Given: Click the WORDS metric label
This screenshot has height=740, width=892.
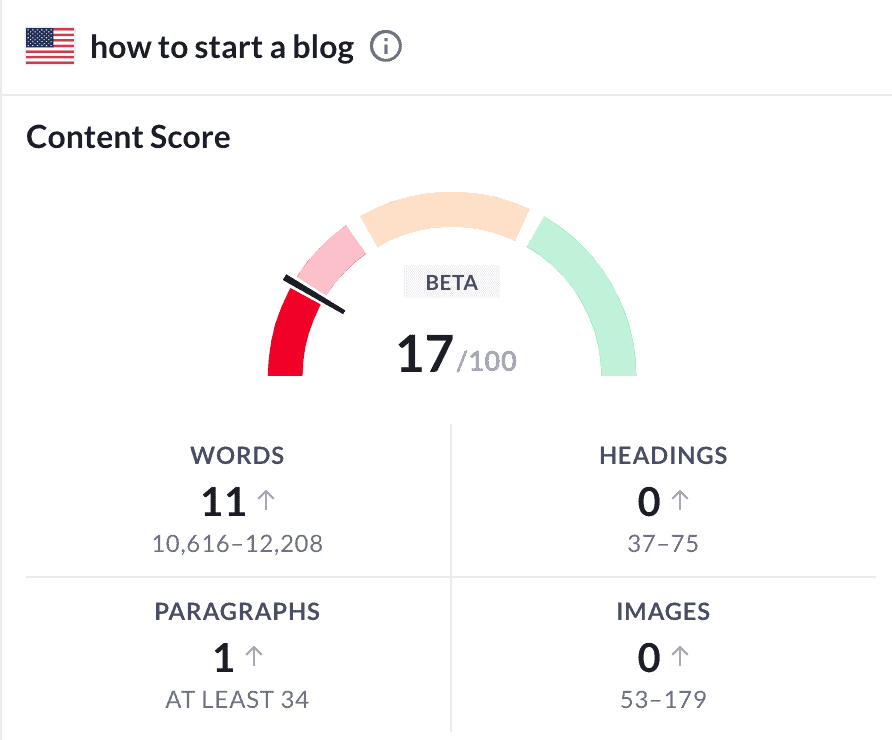Looking at the screenshot, I should tap(237, 456).
